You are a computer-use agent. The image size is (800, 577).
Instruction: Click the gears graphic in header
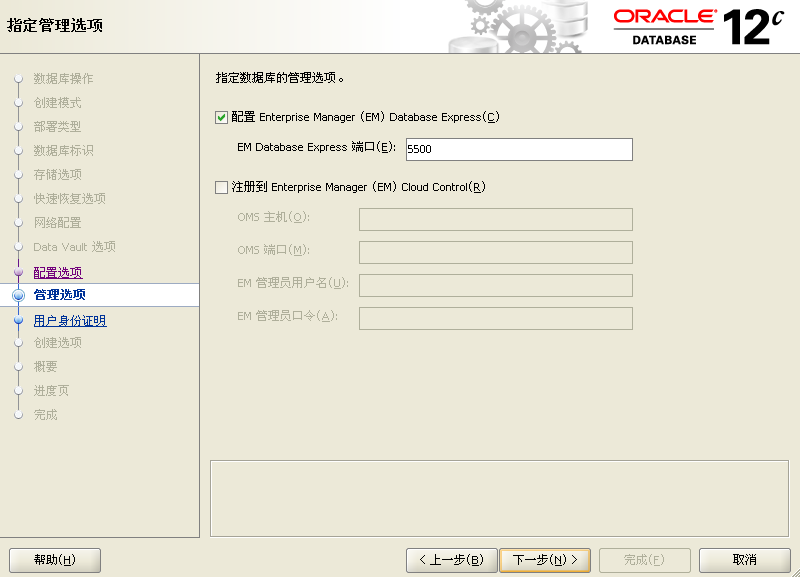518,27
